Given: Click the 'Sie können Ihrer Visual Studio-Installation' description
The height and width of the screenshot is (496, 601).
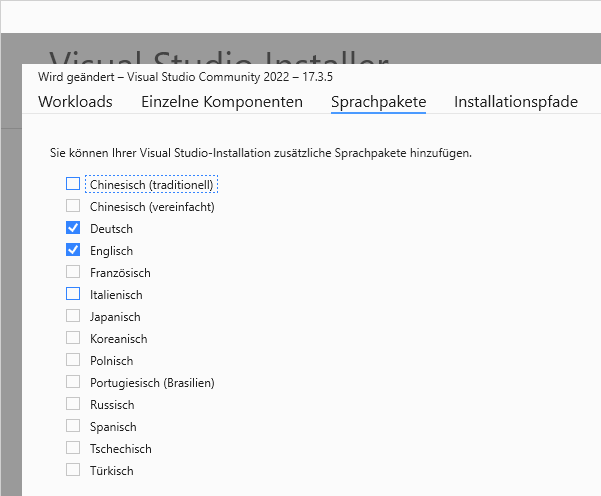Looking at the screenshot, I should pyautogui.click(x=261, y=153).
